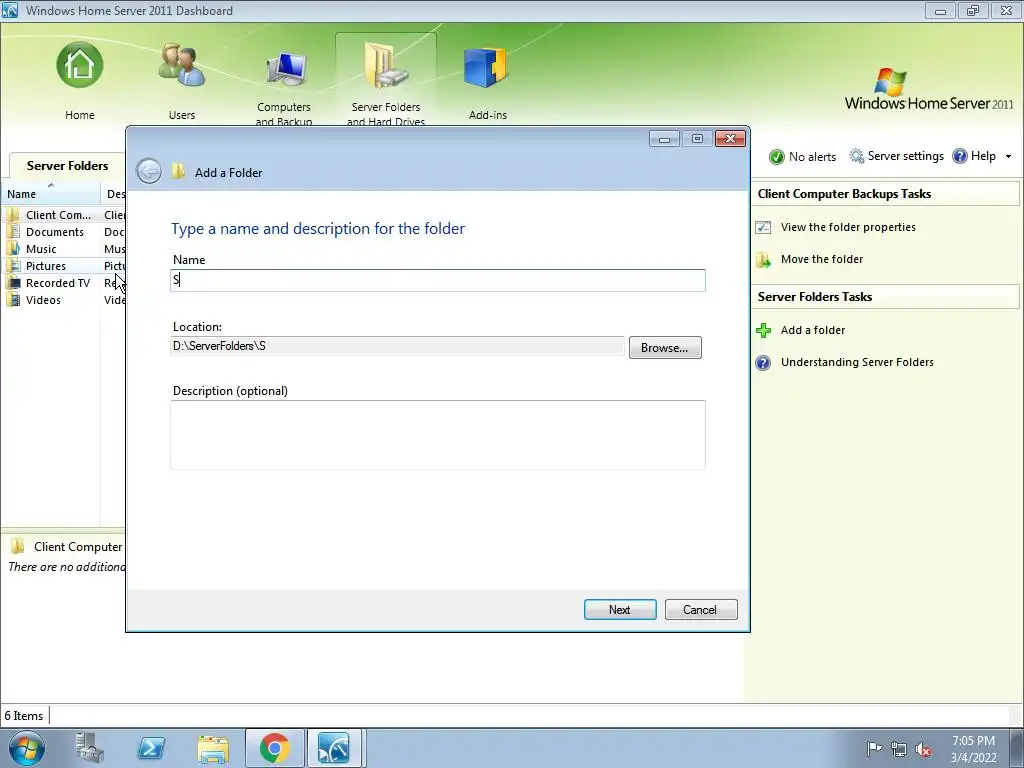This screenshot has width=1024, height=768.
Task: Click the blue Help question mark icon
Action: (959, 156)
